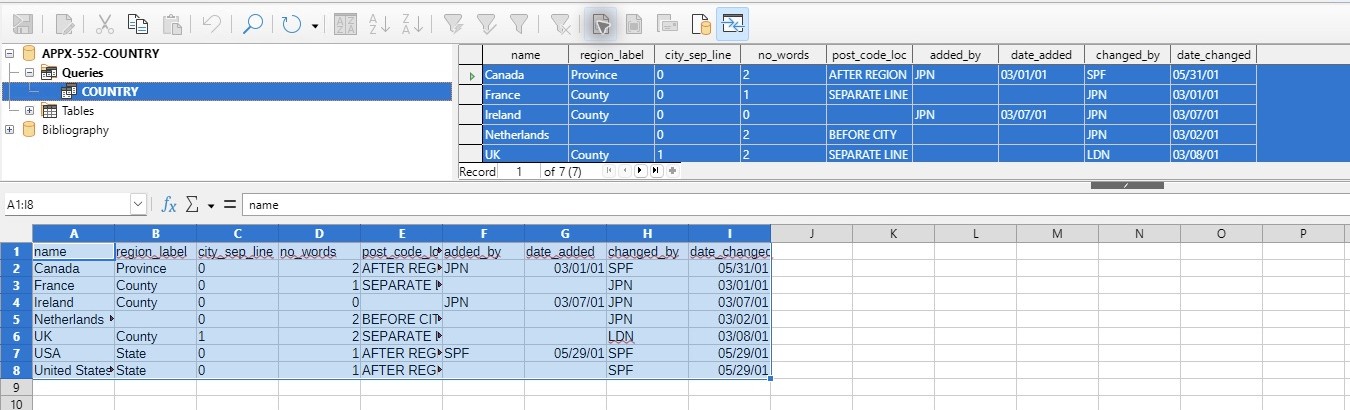This screenshot has height=410, width=1350.
Task: Click the Data to Fields icon
Action: pos(634,22)
